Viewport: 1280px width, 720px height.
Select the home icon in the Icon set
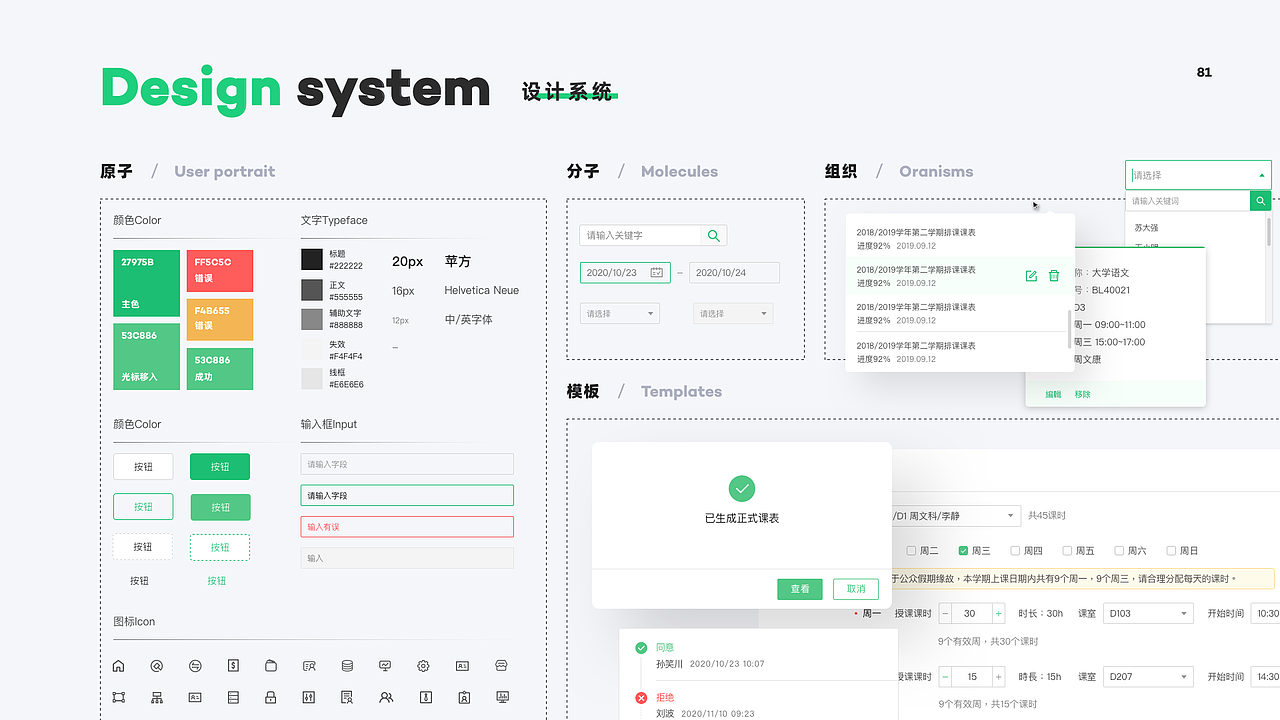click(119, 665)
